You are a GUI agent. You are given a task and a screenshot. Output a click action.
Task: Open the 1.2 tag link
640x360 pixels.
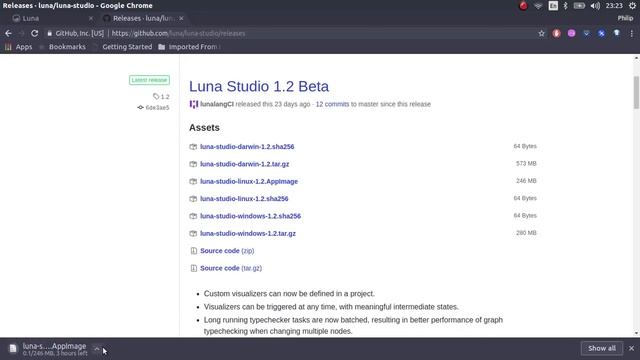(x=165, y=97)
